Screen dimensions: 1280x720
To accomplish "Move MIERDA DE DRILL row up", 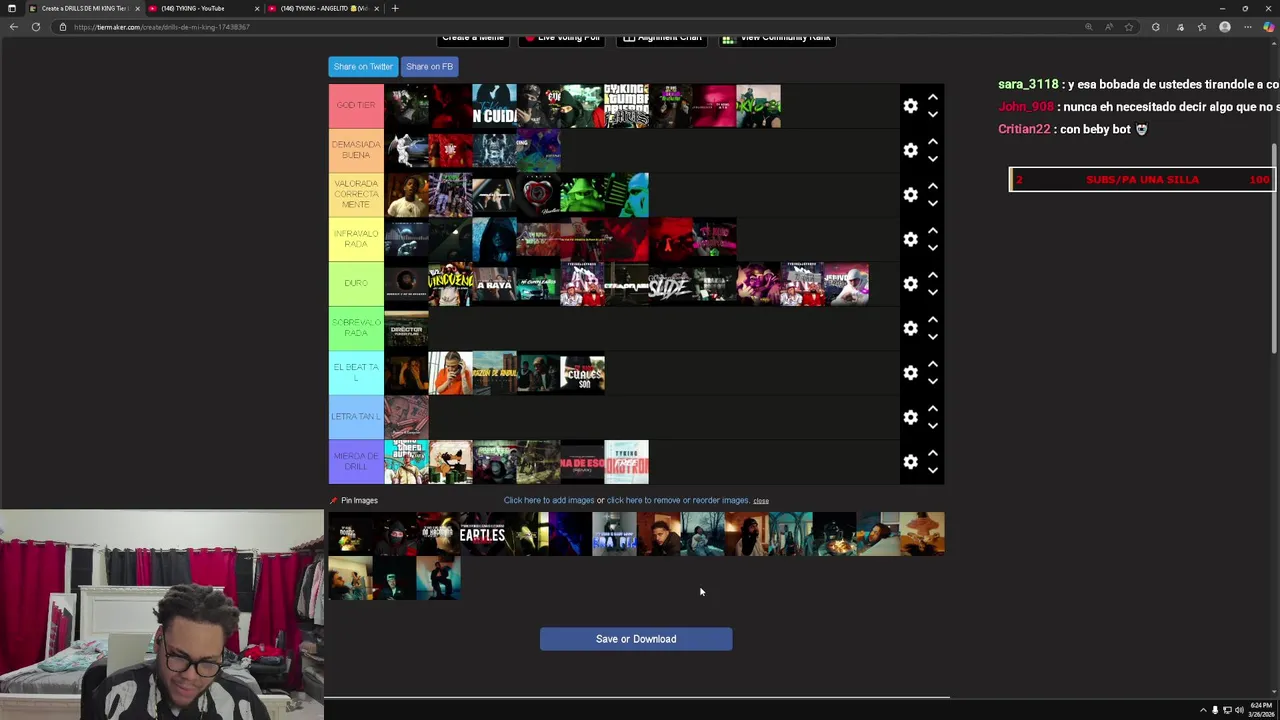I will [932, 453].
